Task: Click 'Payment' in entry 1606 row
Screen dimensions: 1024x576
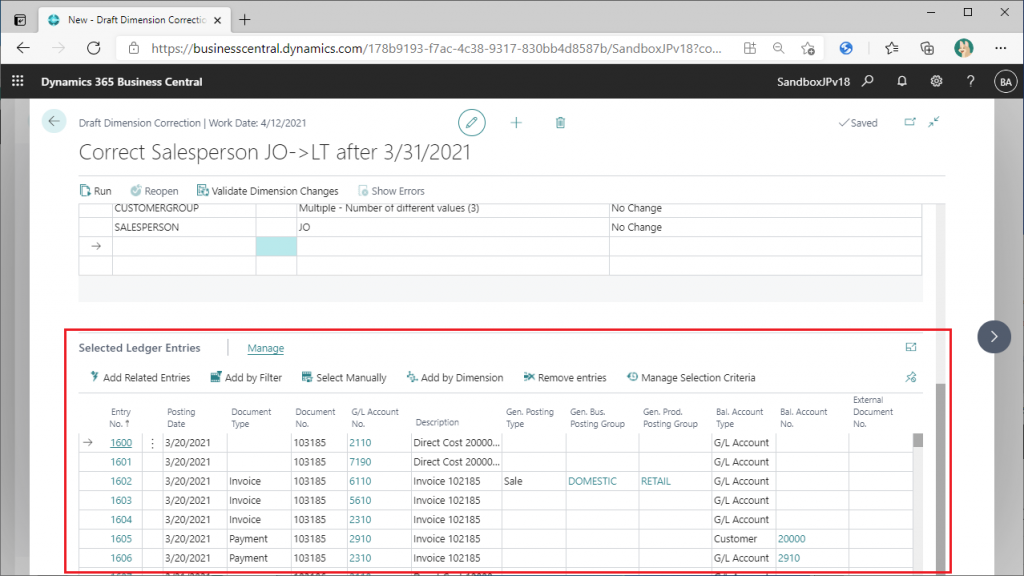Action: click(x=248, y=558)
